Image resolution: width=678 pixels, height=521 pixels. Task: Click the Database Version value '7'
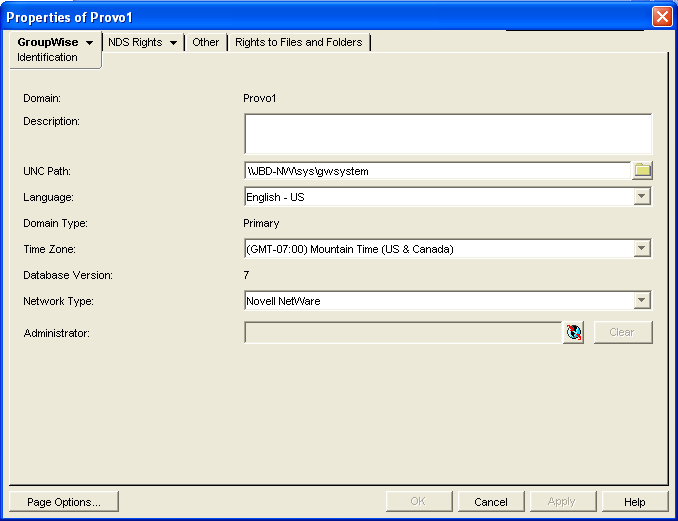246,275
